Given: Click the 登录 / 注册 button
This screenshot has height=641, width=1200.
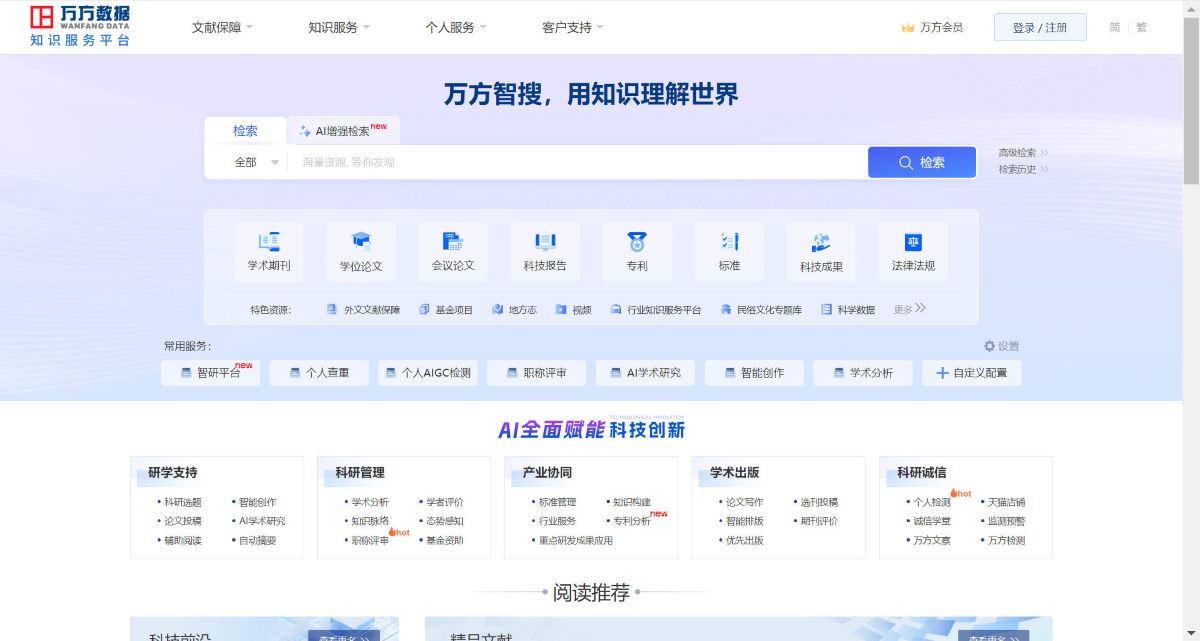Looking at the screenshot, I should pos(1040,27).
